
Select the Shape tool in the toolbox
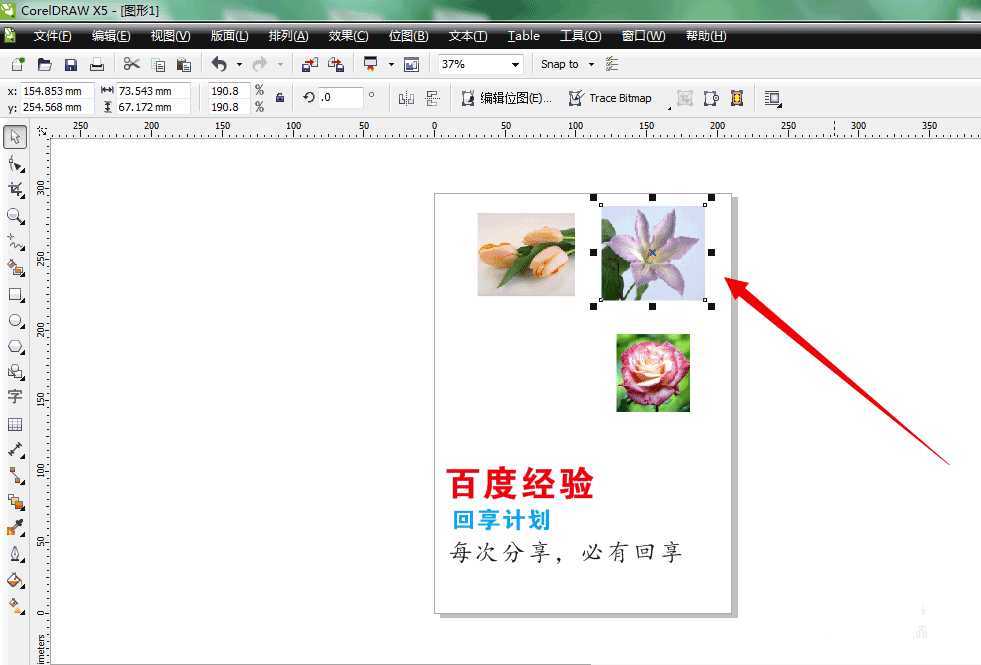[x=15, y=164]
